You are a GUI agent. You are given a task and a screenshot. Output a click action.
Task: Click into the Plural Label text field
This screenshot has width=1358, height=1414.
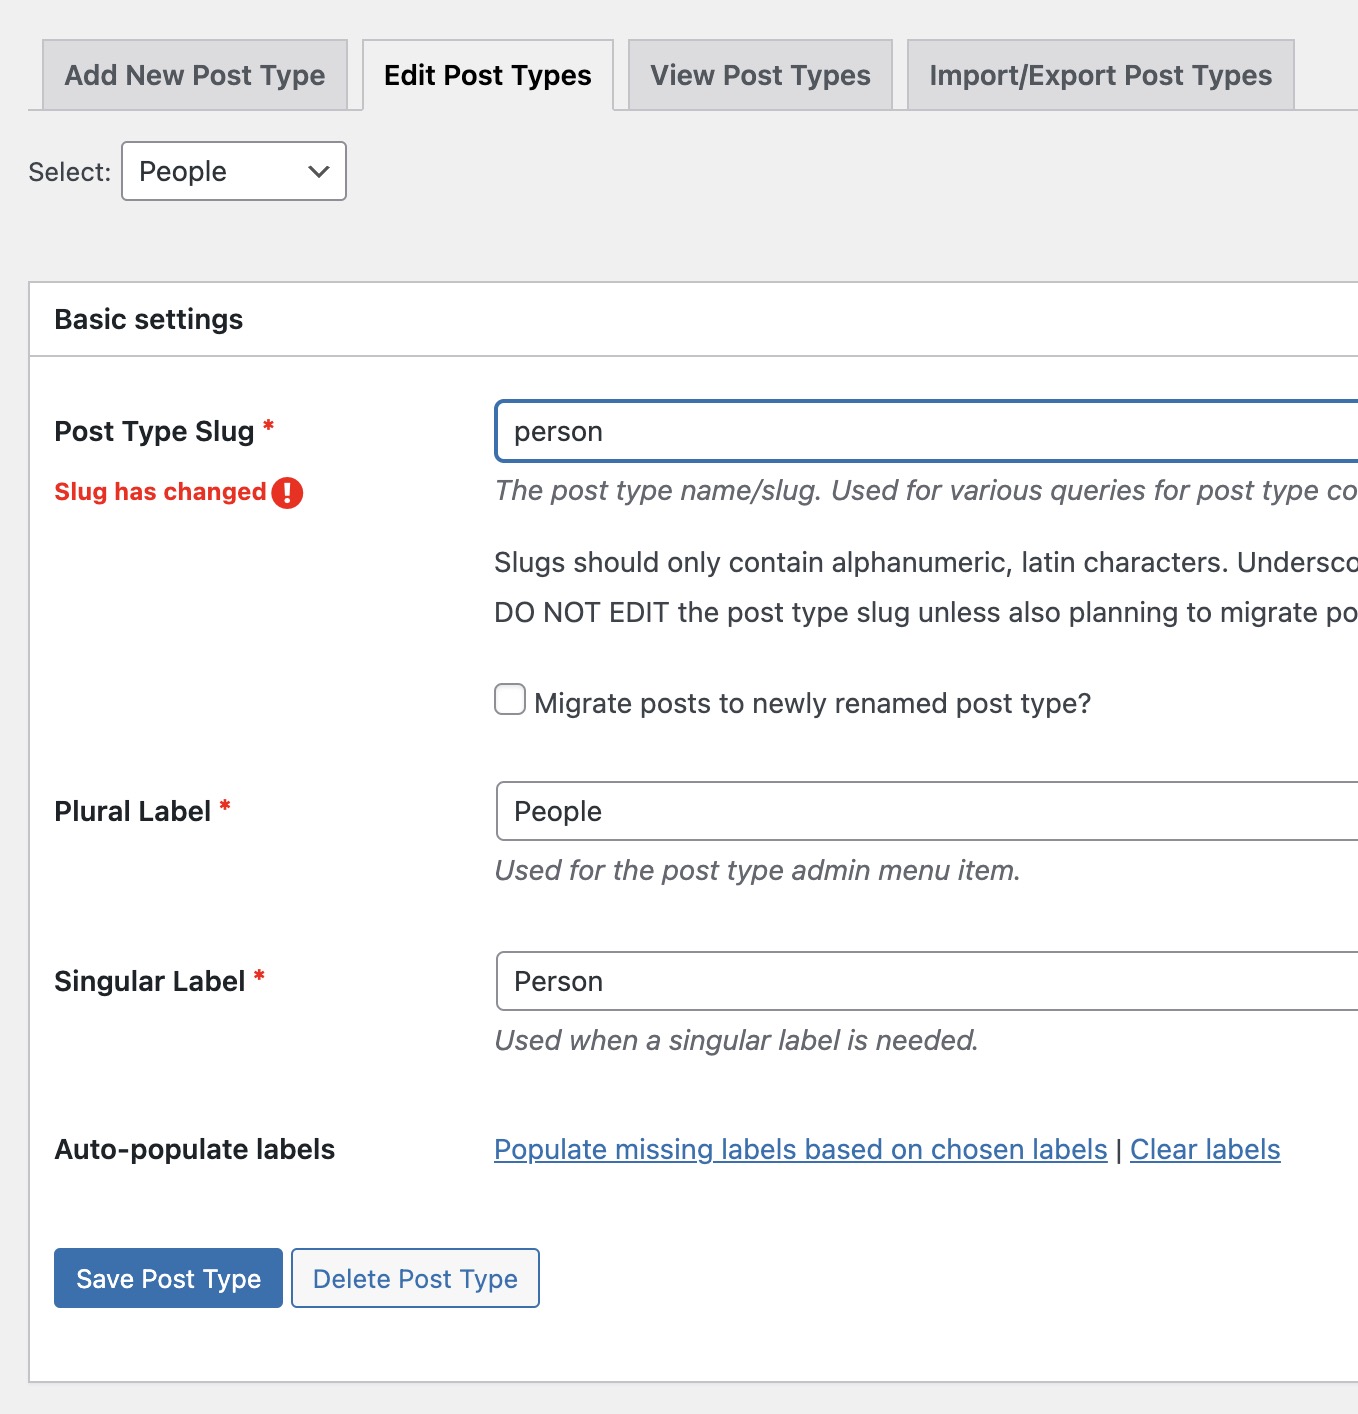(x=925, y=811)
